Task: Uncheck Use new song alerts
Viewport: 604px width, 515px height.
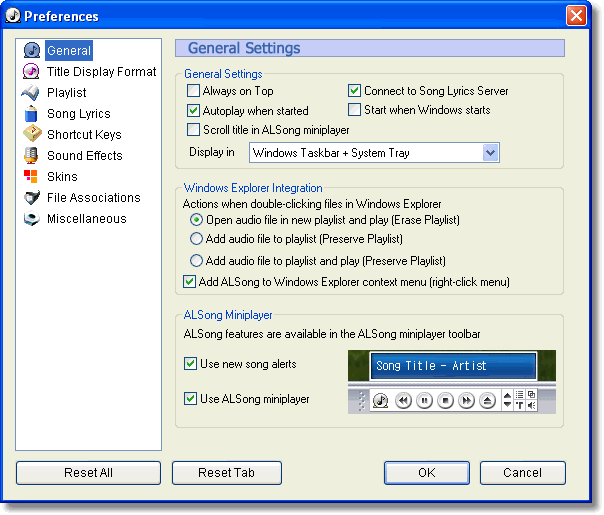Action: pyautogui.click(x=190, y=364)
